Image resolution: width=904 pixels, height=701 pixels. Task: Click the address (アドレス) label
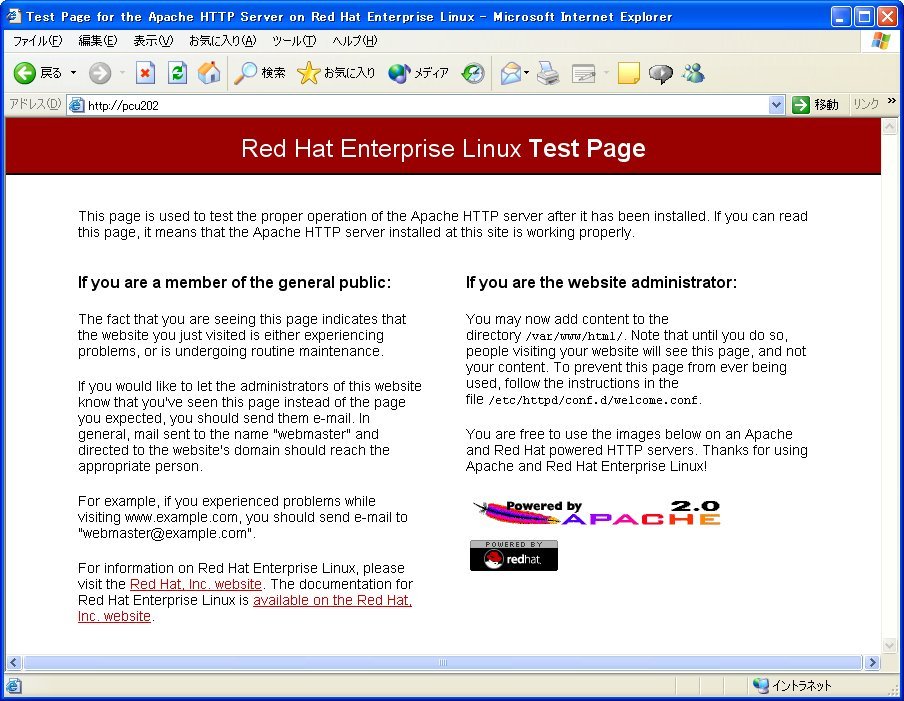[36, 104]
